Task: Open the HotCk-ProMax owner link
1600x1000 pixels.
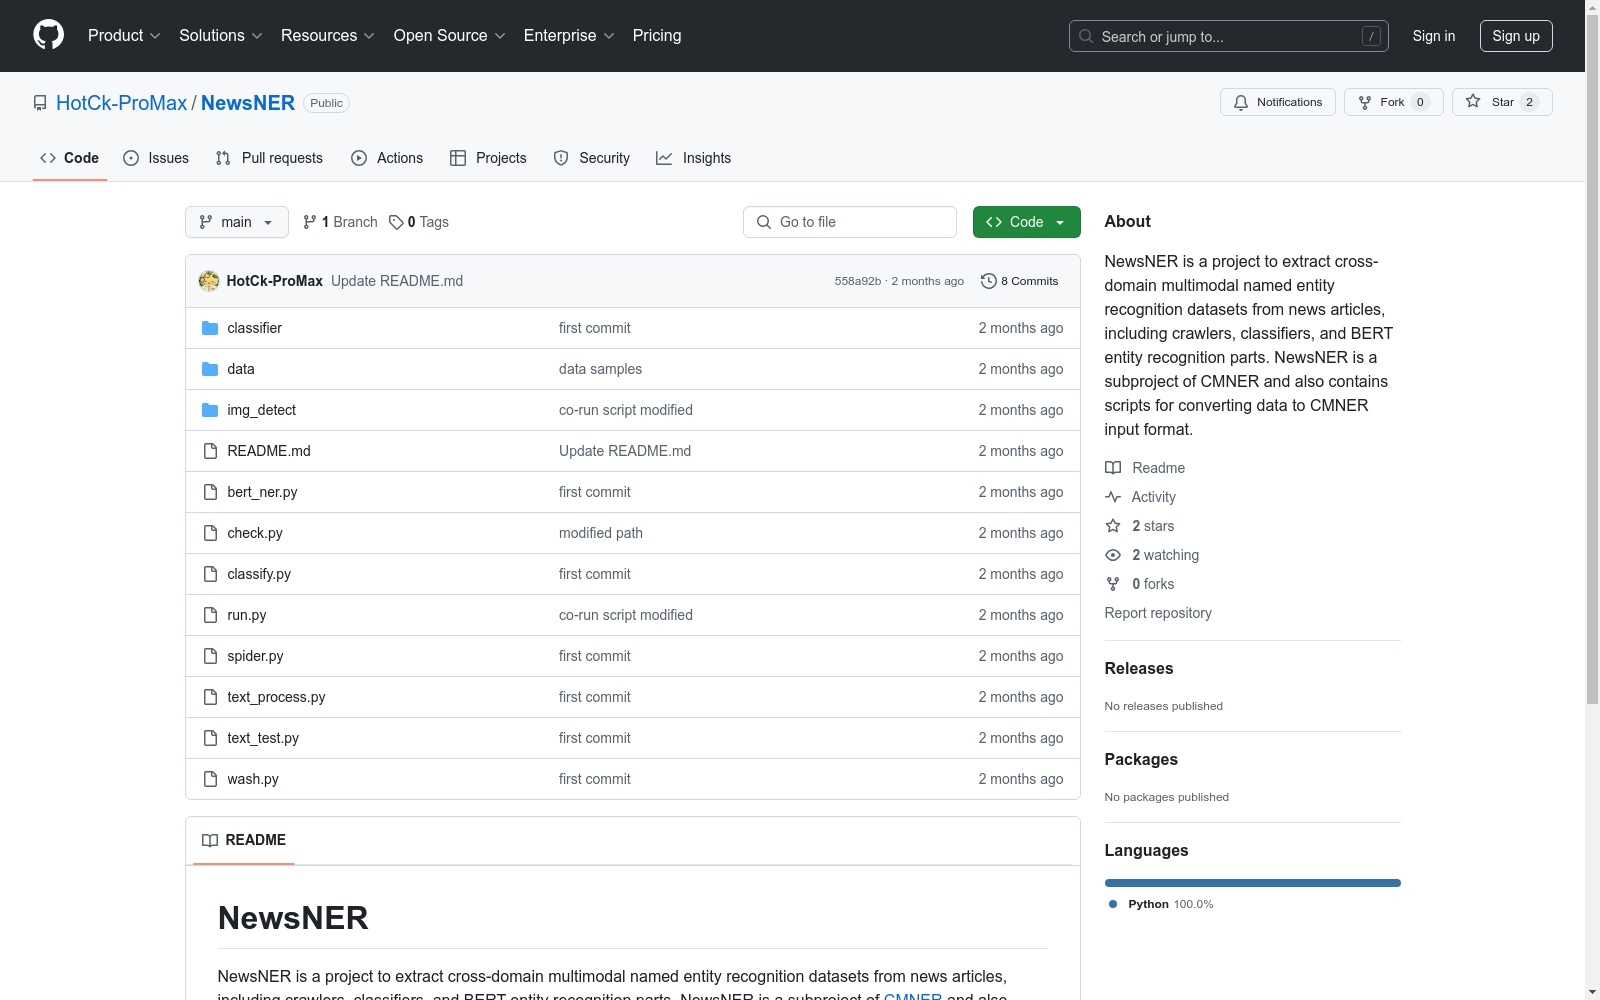Action: coord(122,103)
